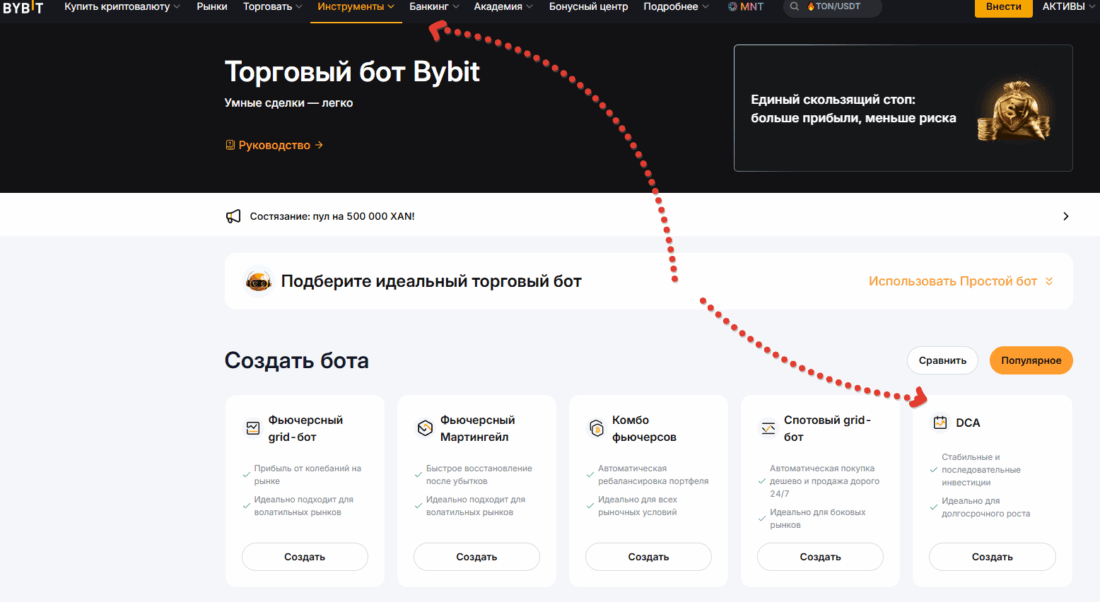The height and width of the screenshot is (602, 1100).
Task: Open the Единый скользящий стоп banner
Action: coord(903,108)
